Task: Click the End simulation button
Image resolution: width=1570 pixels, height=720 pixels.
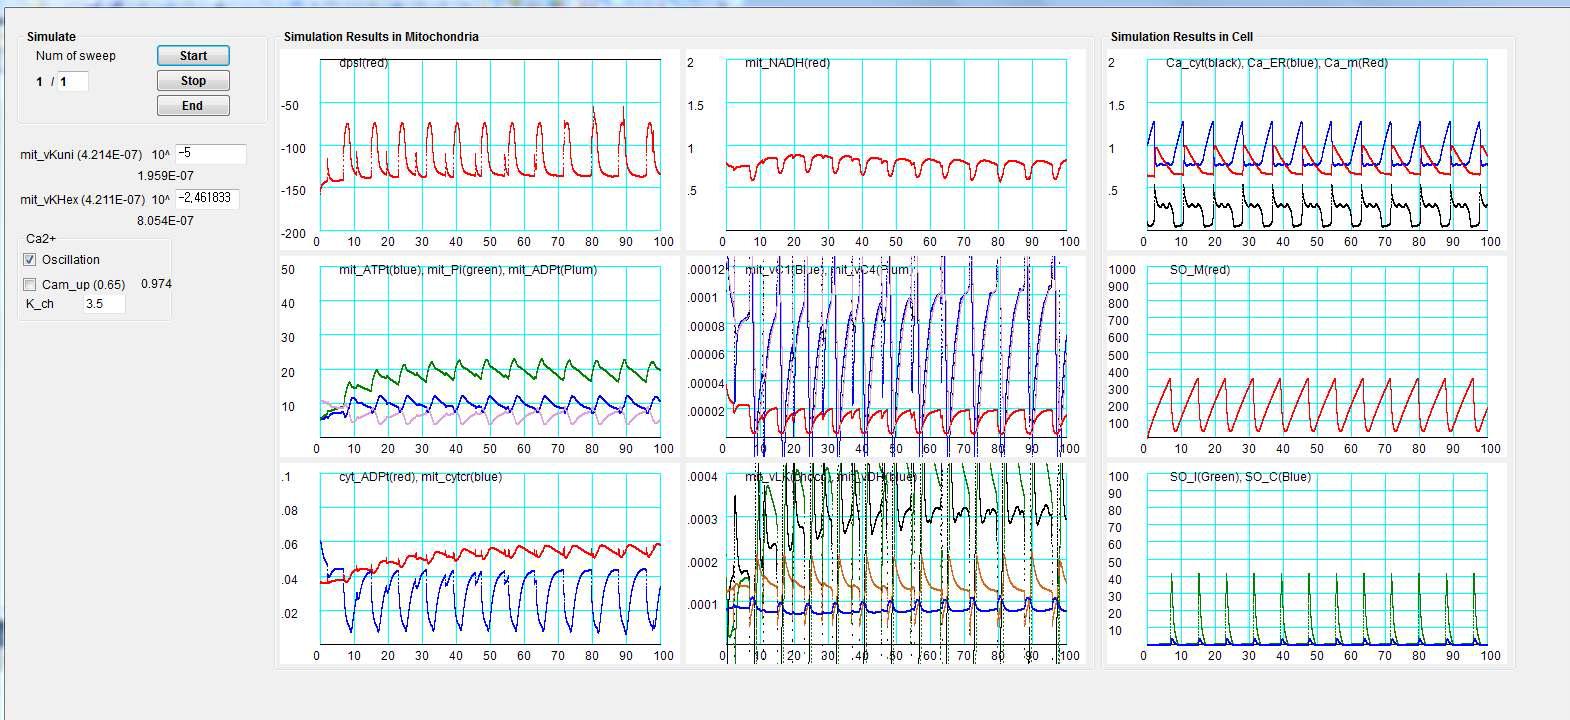Action: pos(193,106)
